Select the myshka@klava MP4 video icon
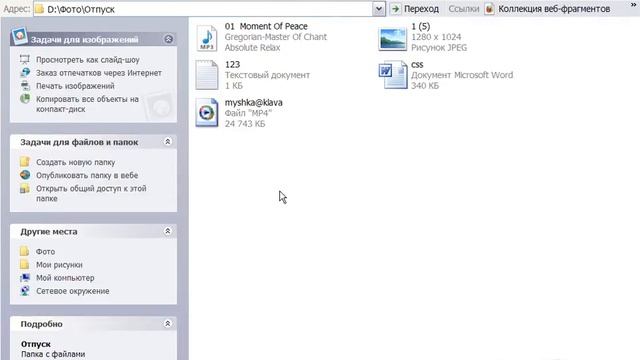The height and width of the screenshot is (360, 640). point(207,113)
